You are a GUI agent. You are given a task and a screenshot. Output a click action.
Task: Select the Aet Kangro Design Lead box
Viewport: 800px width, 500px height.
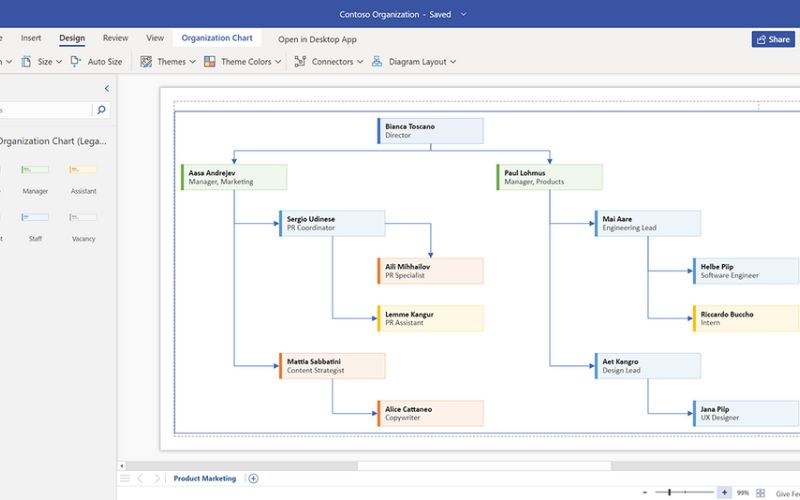(648, 366)
